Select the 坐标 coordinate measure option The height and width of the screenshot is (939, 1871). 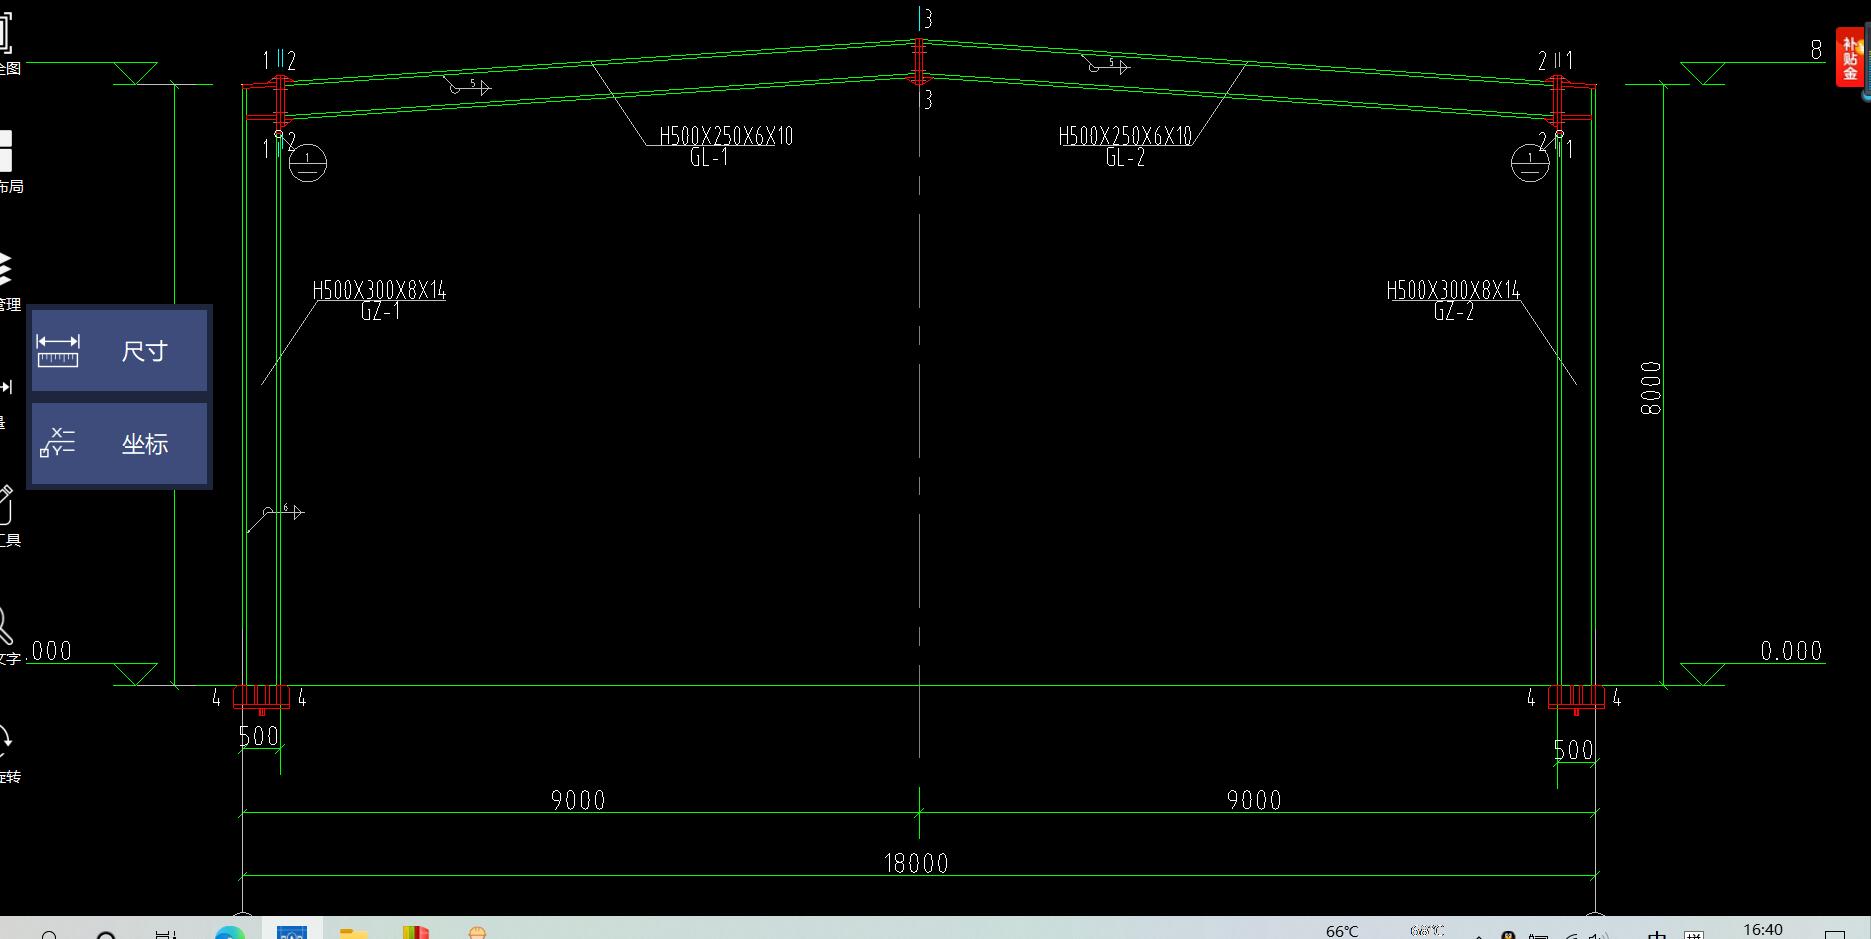point(119,443)
